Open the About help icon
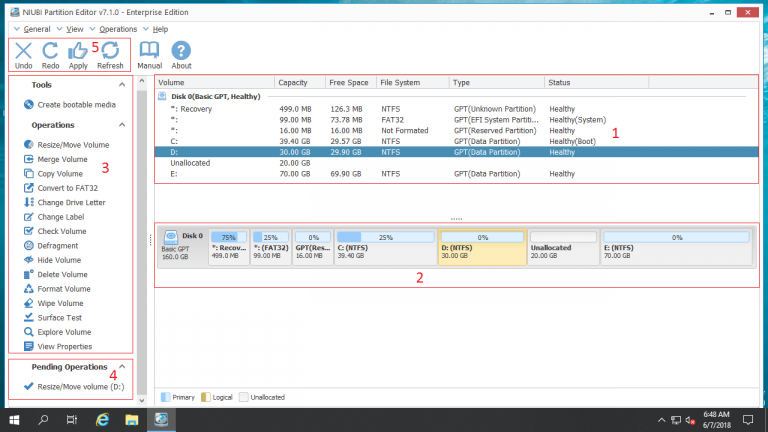Screen dimensions: 768x432 point(181,50)
